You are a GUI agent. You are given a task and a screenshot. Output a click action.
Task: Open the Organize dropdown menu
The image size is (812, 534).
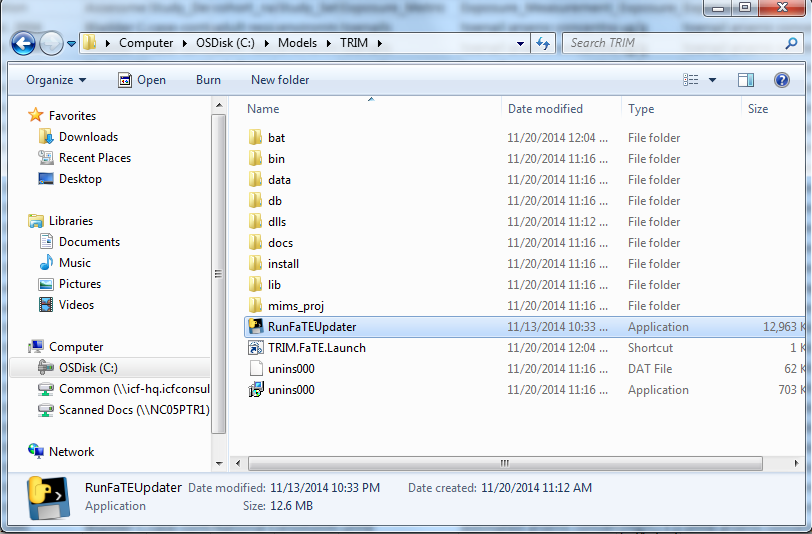pyautogui.click(x=56, y=80)
